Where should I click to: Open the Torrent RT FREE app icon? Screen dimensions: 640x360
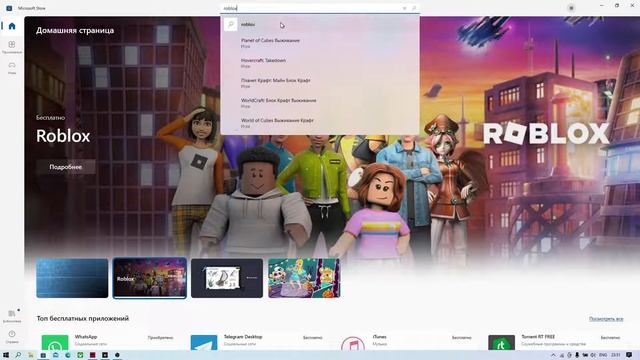501,343
